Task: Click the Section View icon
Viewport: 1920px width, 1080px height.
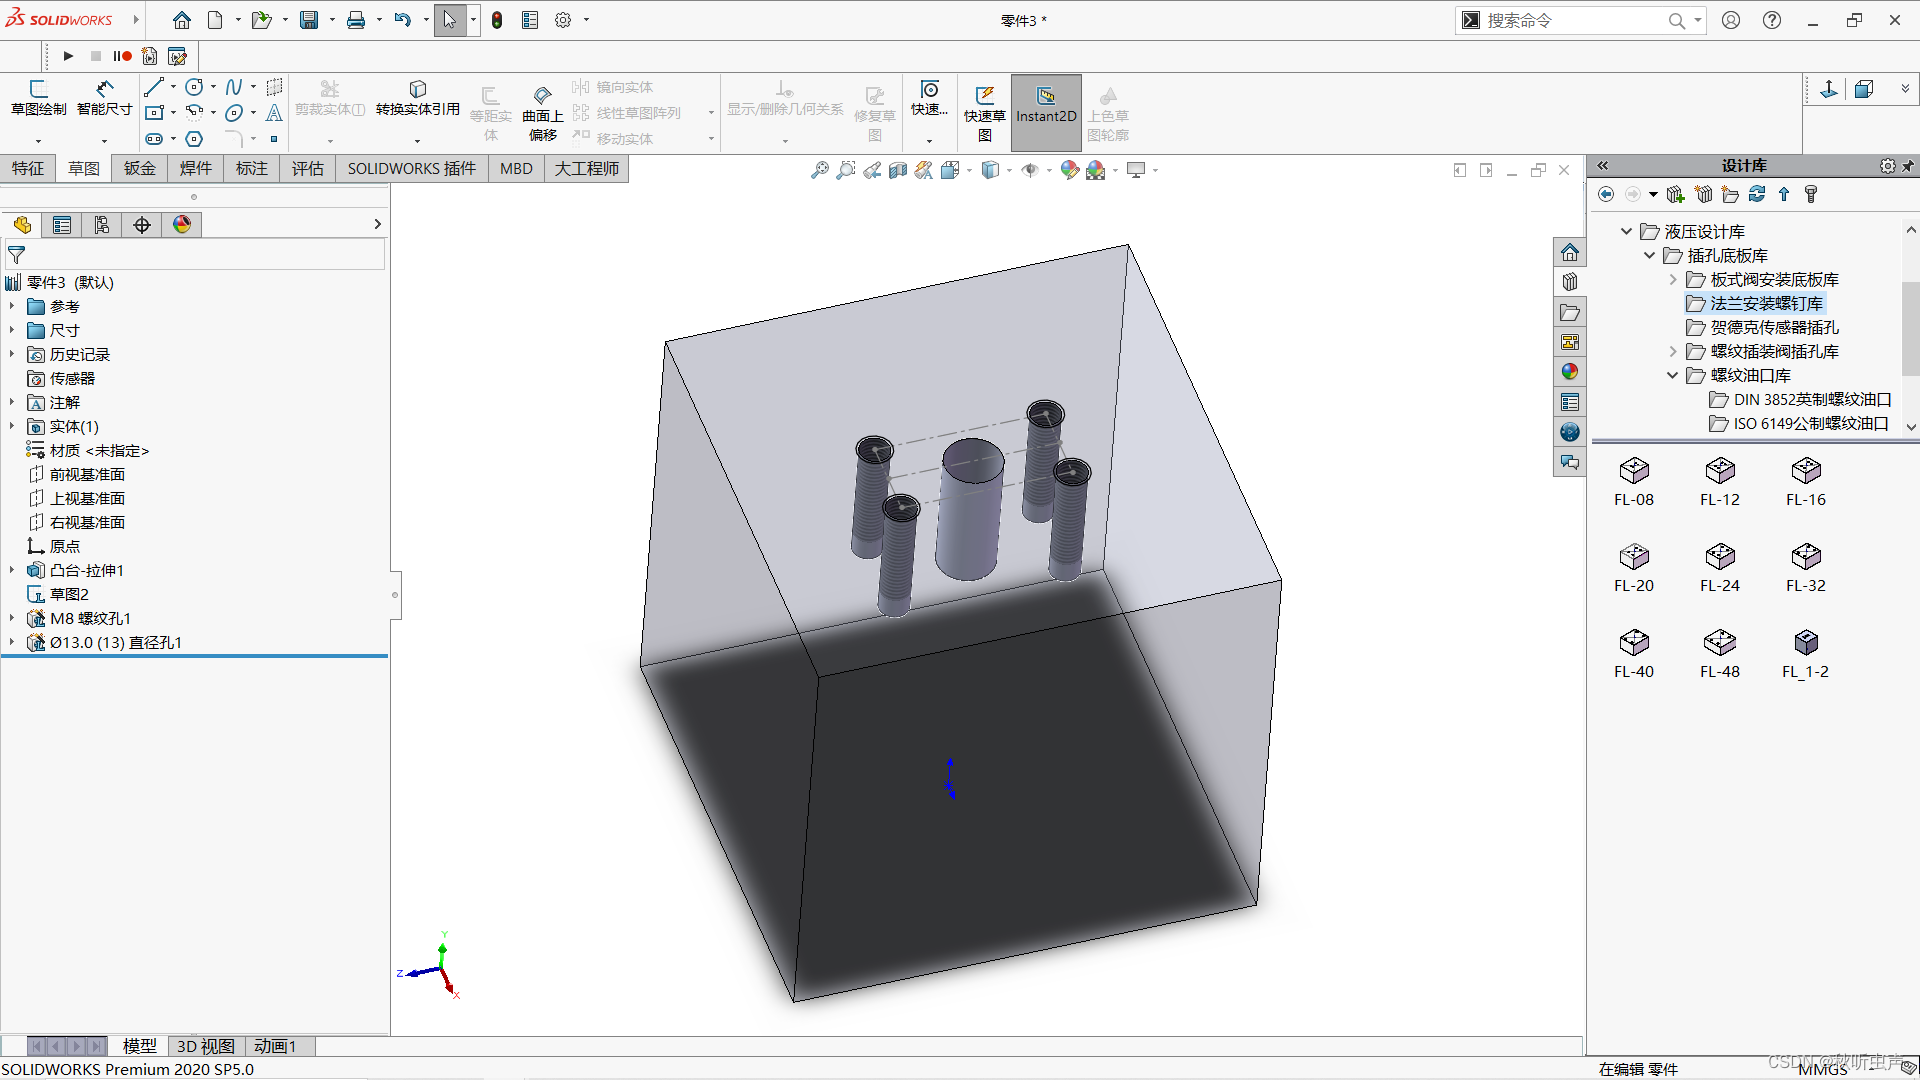Action: click(x=897, y=170)
